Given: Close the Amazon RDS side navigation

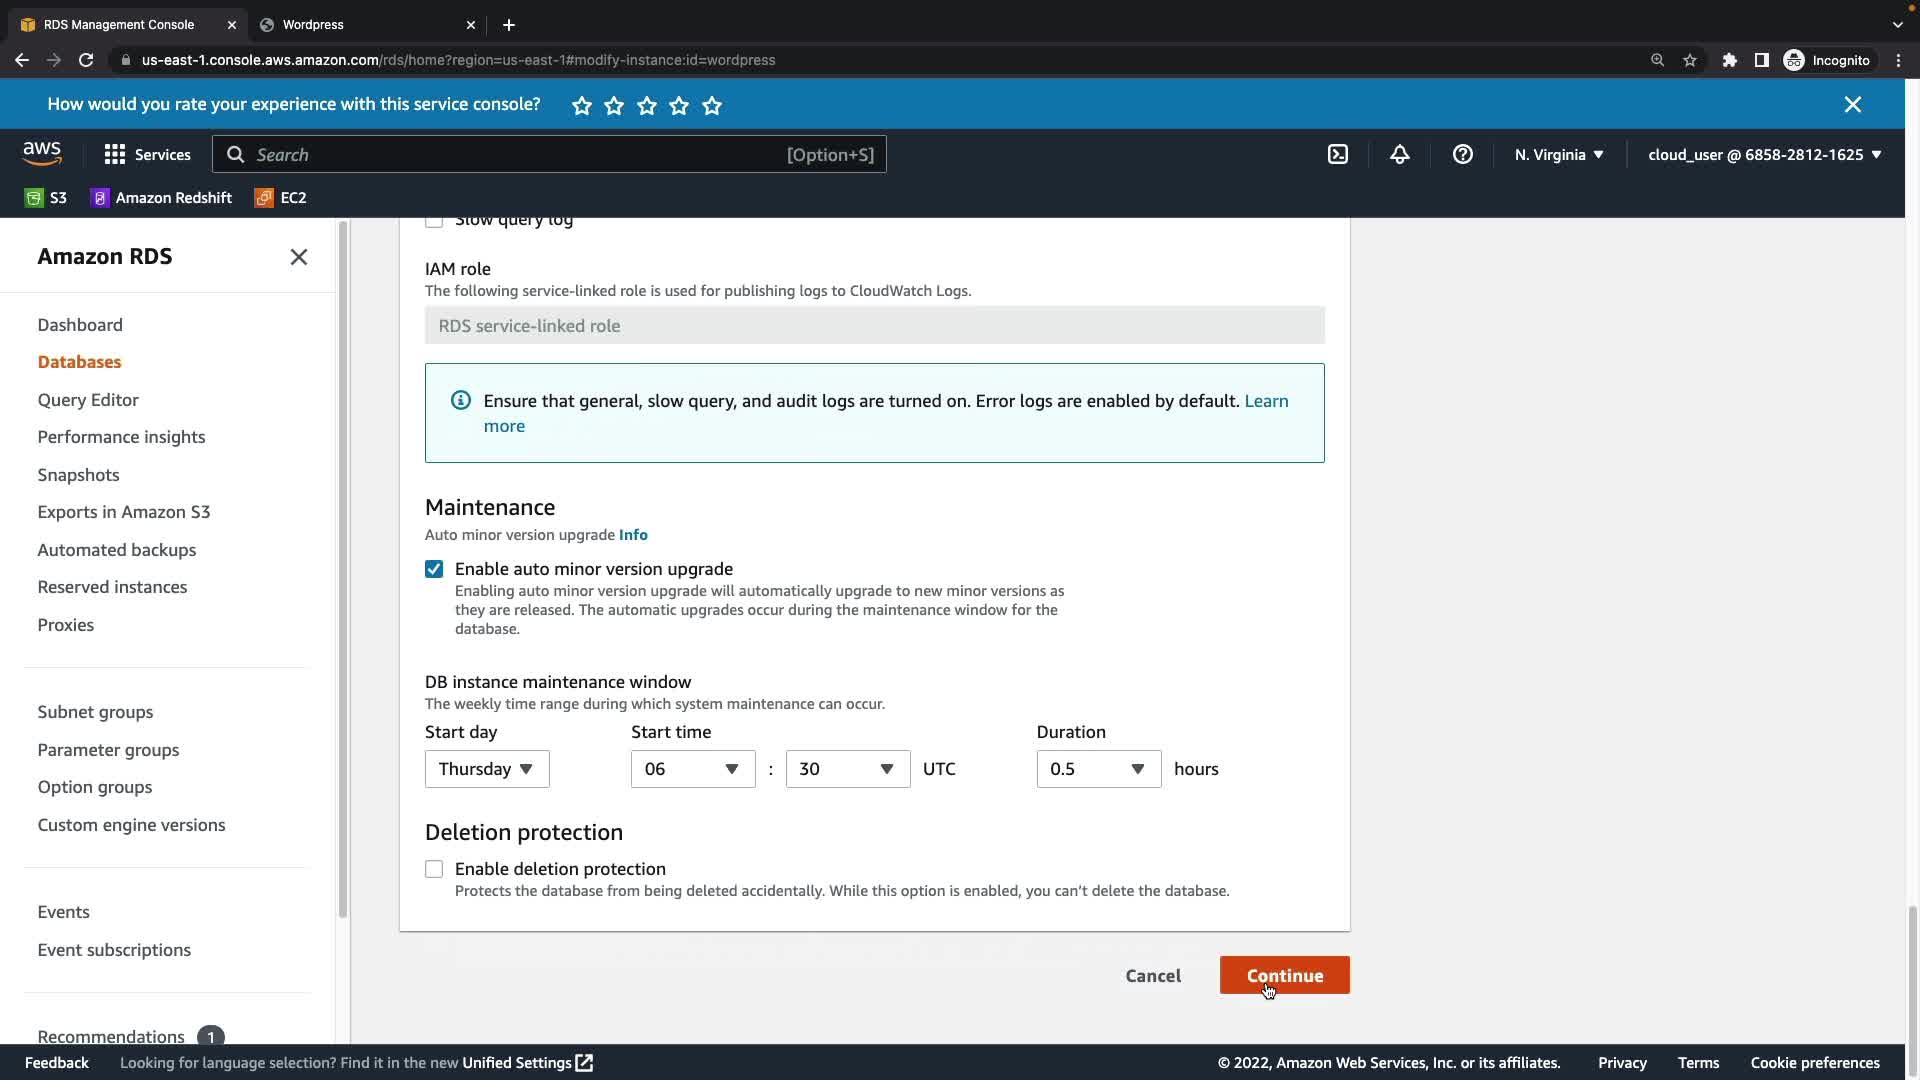Looking at the screenshot, I should (x=298, y=257).
